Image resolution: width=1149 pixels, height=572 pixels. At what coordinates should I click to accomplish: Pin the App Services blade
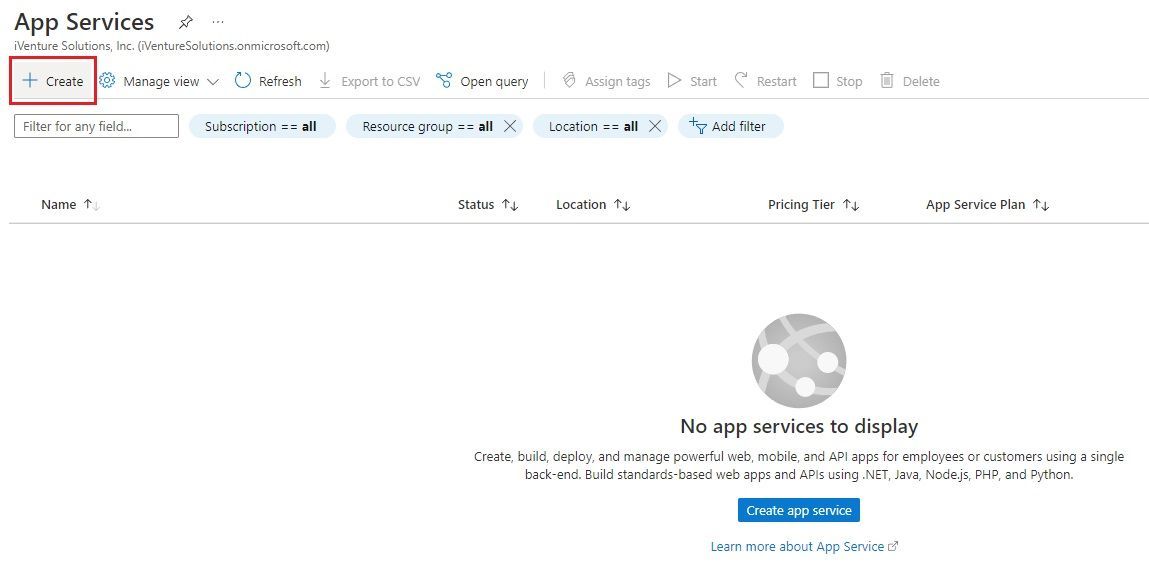(185, 22)
